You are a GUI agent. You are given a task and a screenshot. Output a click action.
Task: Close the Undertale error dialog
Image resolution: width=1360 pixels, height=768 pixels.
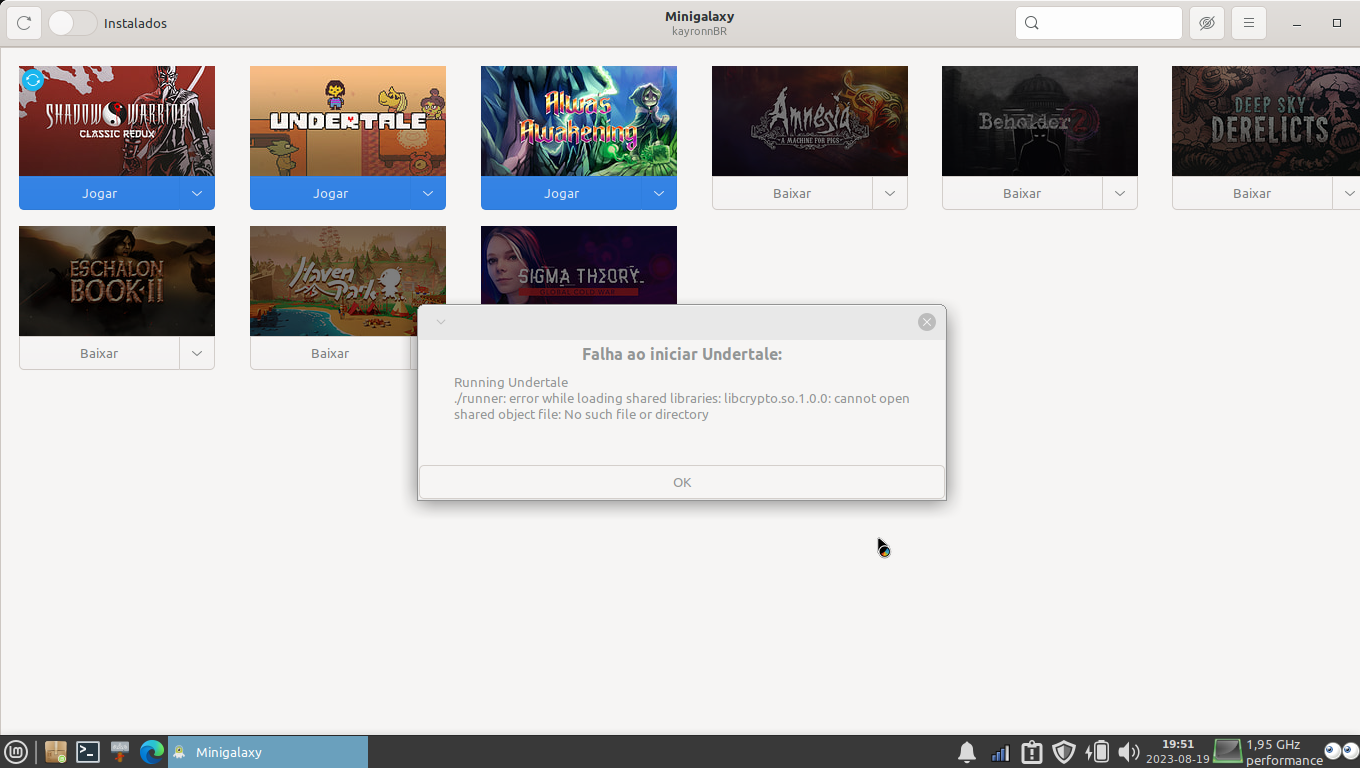coord(927,322)
